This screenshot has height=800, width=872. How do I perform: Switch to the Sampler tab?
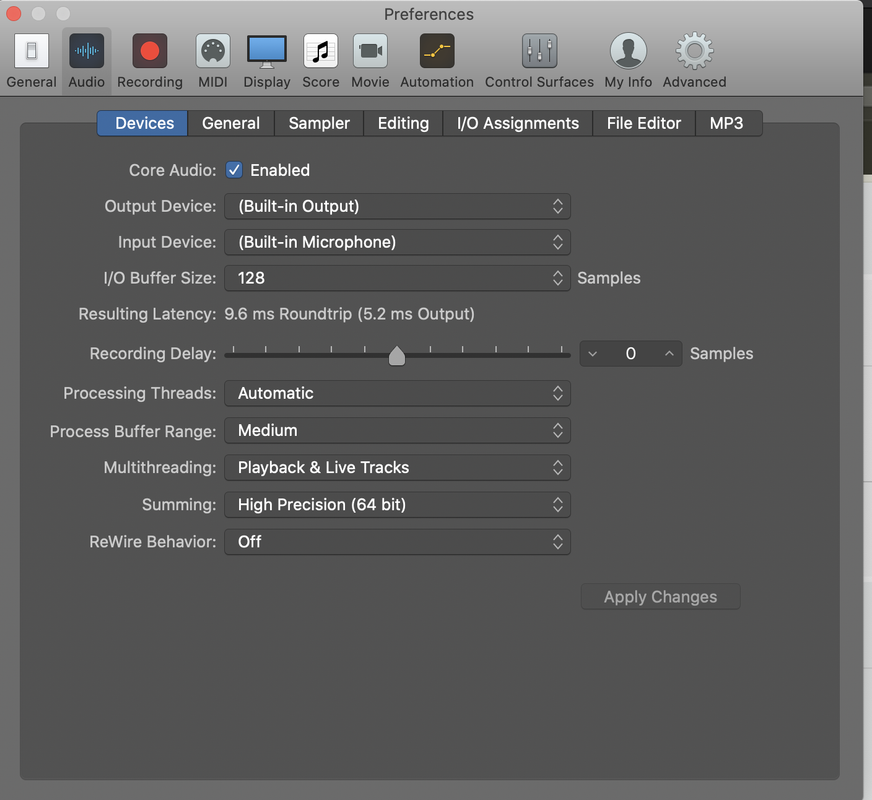[319, 123]
